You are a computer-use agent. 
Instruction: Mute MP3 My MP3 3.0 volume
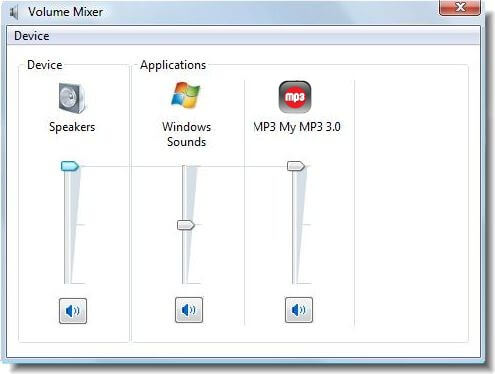point(299,310)
